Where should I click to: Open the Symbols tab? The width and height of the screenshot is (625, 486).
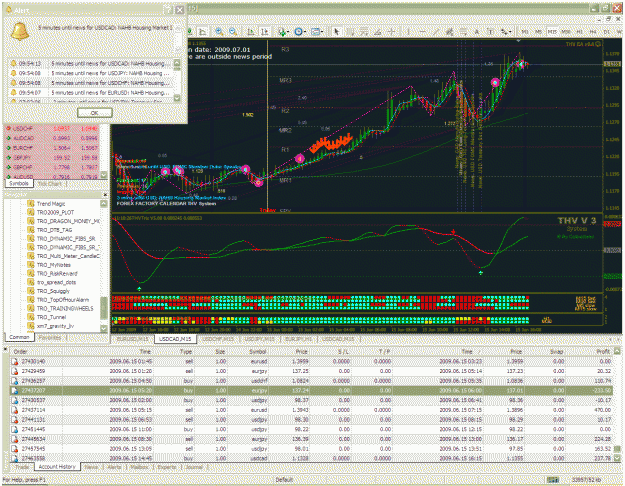click(x=19, y=183)
